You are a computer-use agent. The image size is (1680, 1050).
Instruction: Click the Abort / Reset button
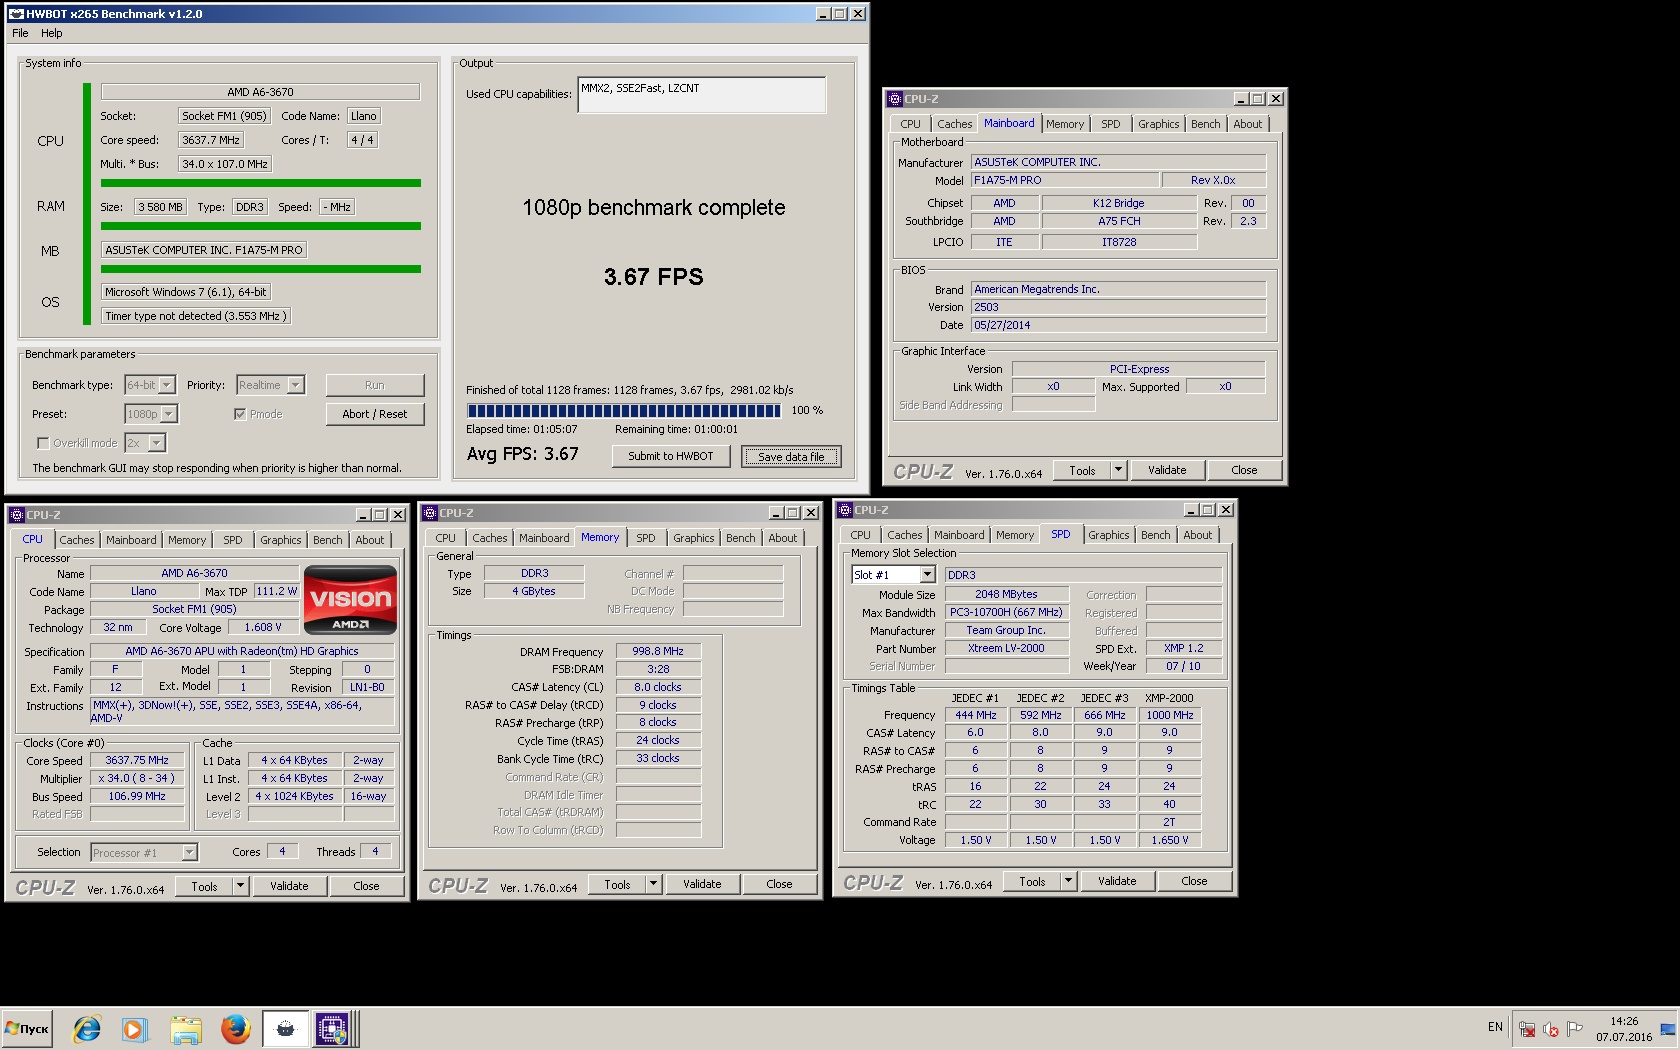pyautogui.click(x=375, y=414)
